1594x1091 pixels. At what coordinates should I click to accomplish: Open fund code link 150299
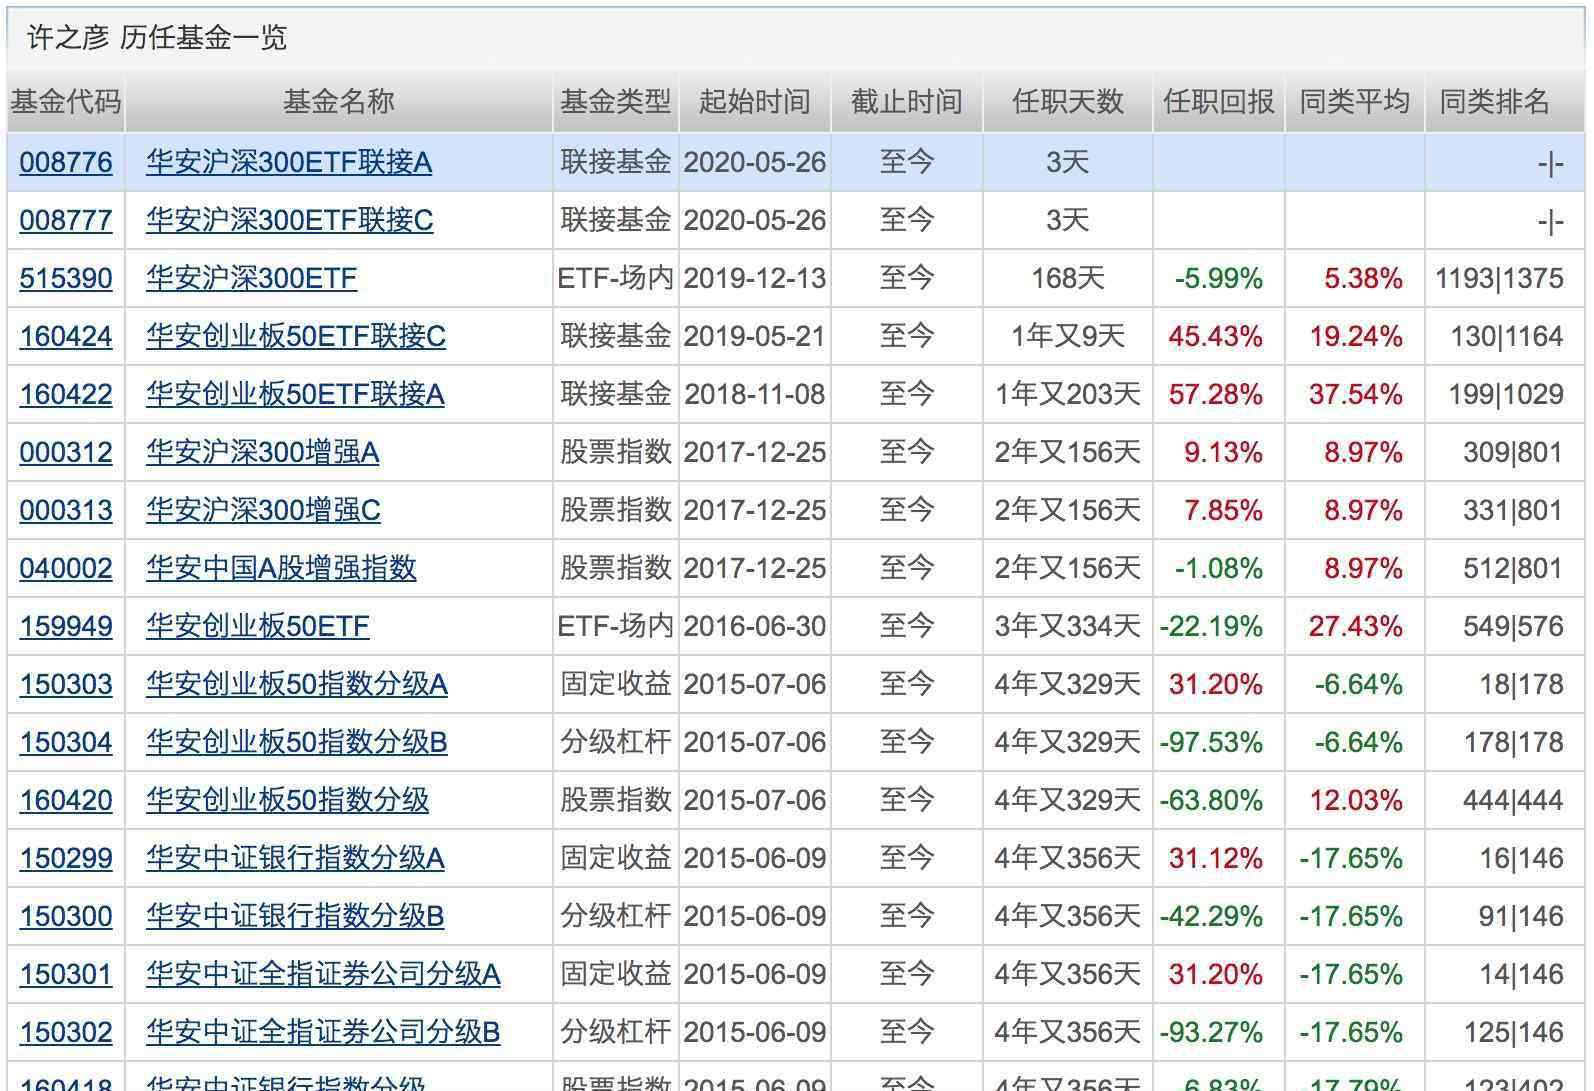(66, 858)
